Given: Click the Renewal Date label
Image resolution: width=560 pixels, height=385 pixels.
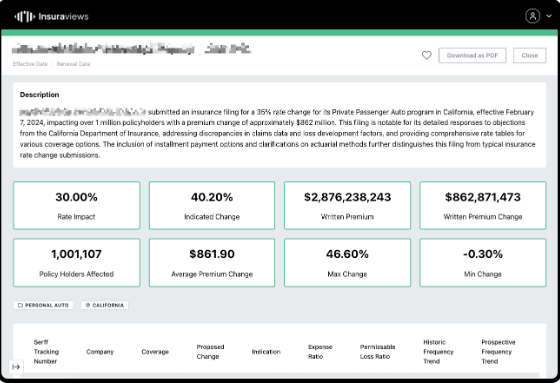Looking at the screenshot, I should coord(73,64).
